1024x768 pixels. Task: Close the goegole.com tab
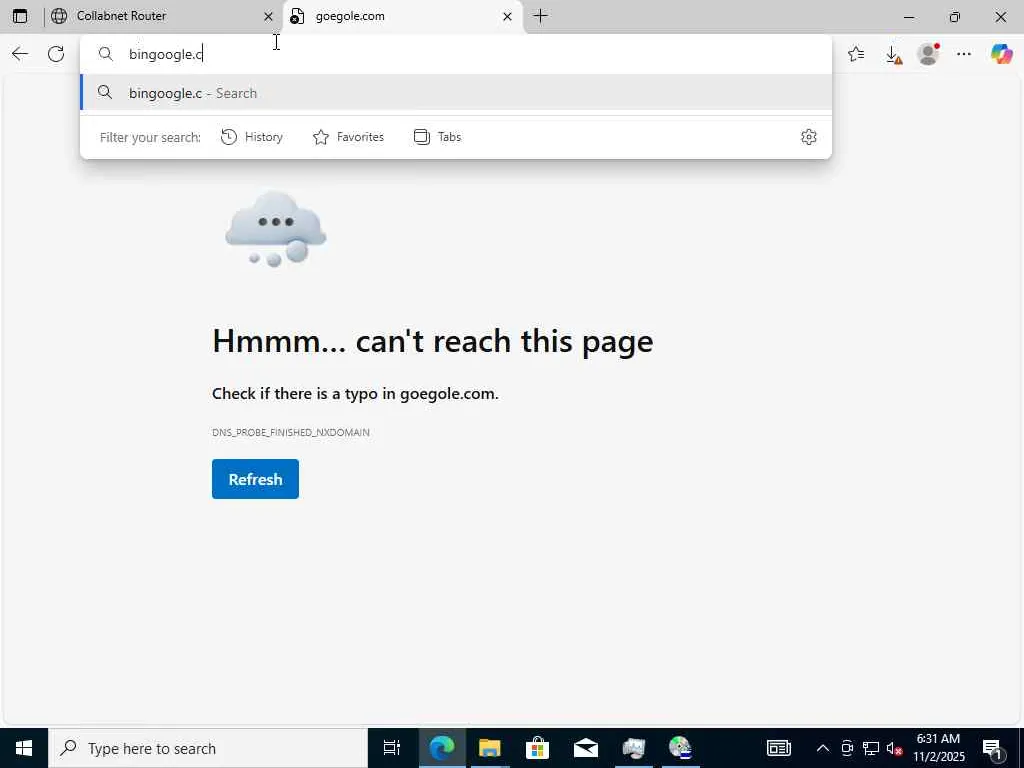pyautogui.click(x=507, y=16)
